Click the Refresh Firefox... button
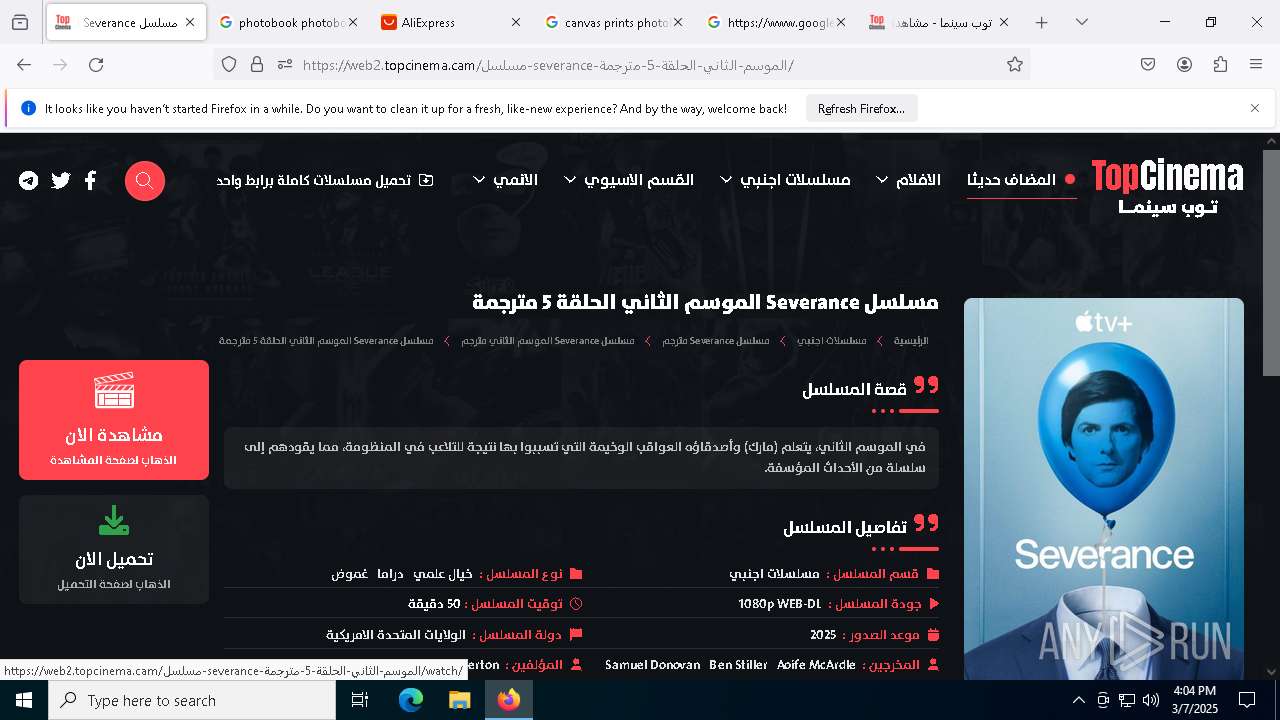The height and width of the screenshot is (720, 1280). (x=861, y=109)
